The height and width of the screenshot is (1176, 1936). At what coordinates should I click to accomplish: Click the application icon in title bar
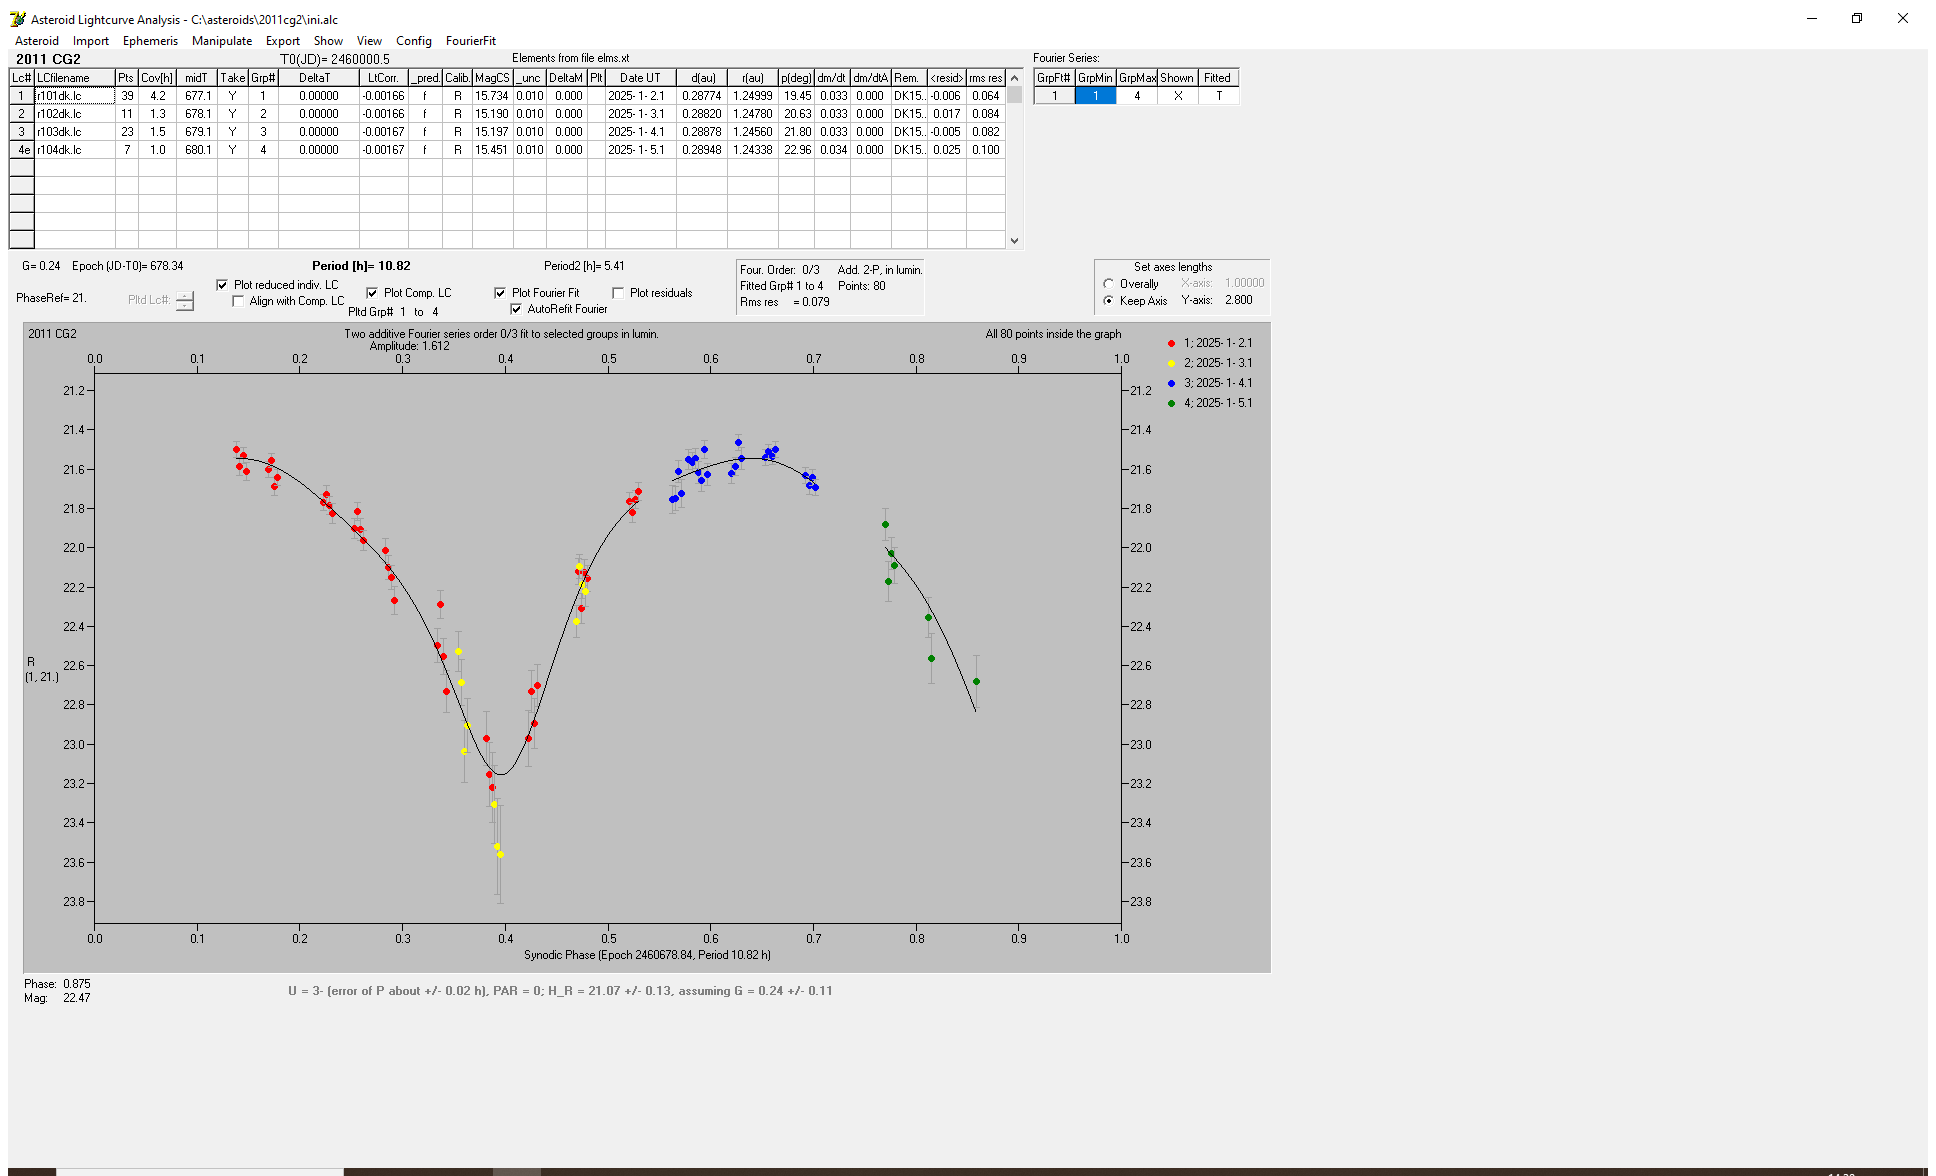click(x=17, y=19)
